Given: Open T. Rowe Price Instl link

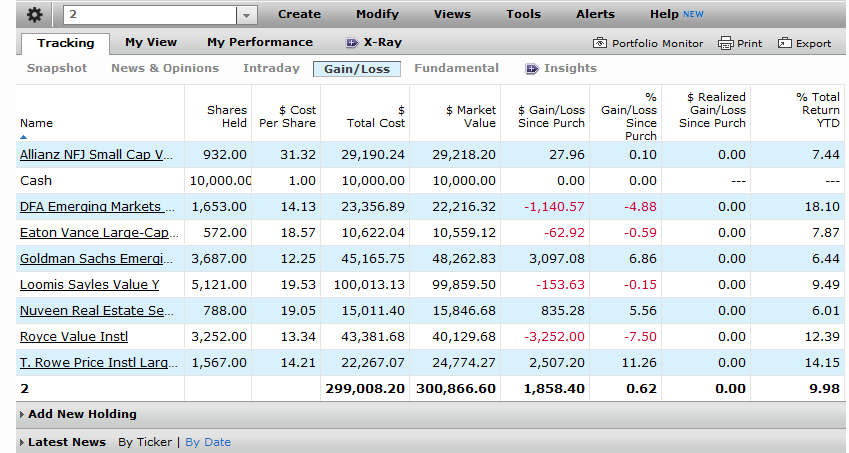Looking at the screenshot, I should 99,363.
